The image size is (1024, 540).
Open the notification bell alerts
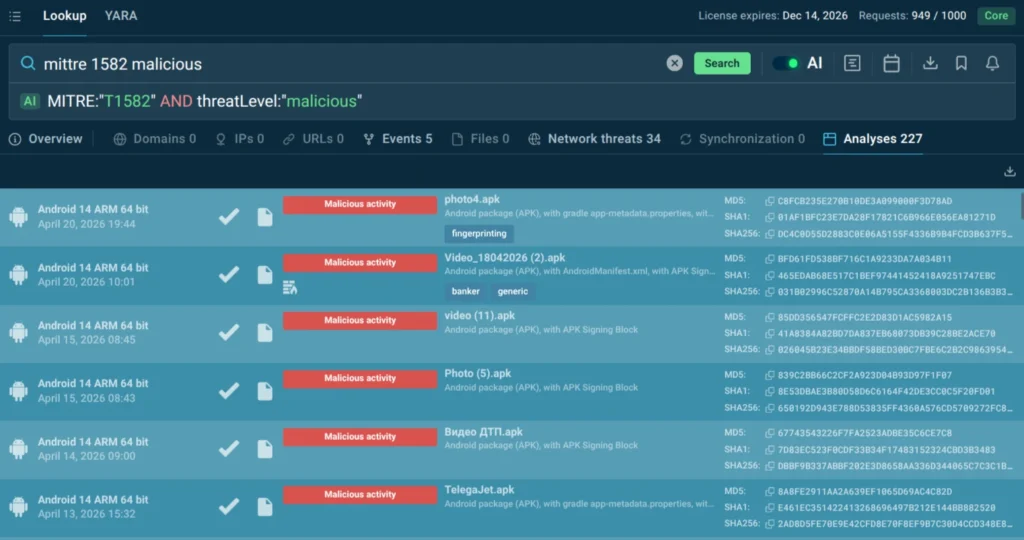point(992,63)
